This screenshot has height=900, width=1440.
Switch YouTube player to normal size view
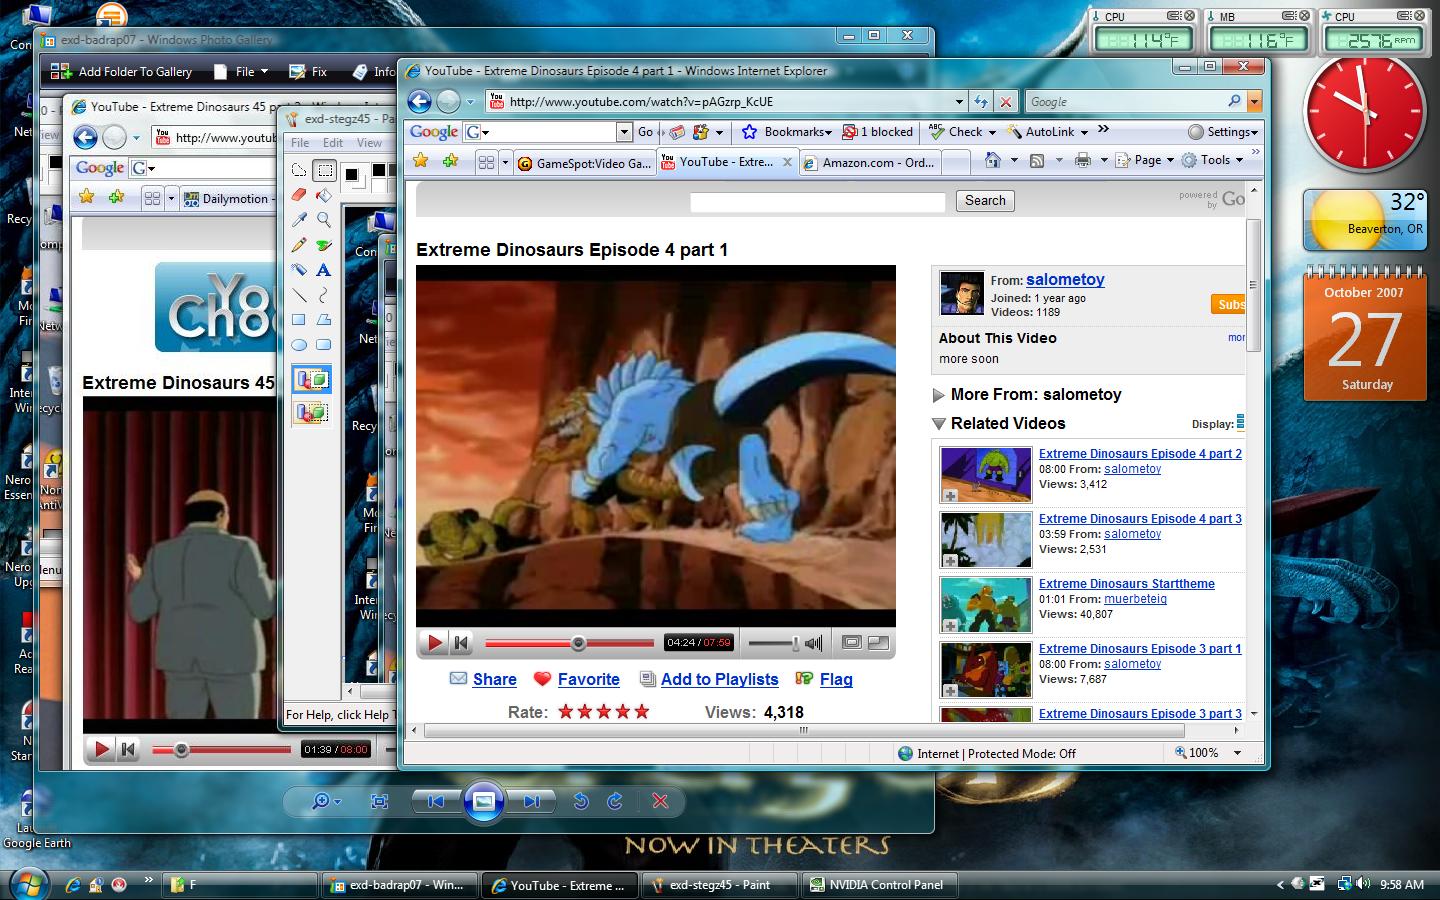click(852, 643)
